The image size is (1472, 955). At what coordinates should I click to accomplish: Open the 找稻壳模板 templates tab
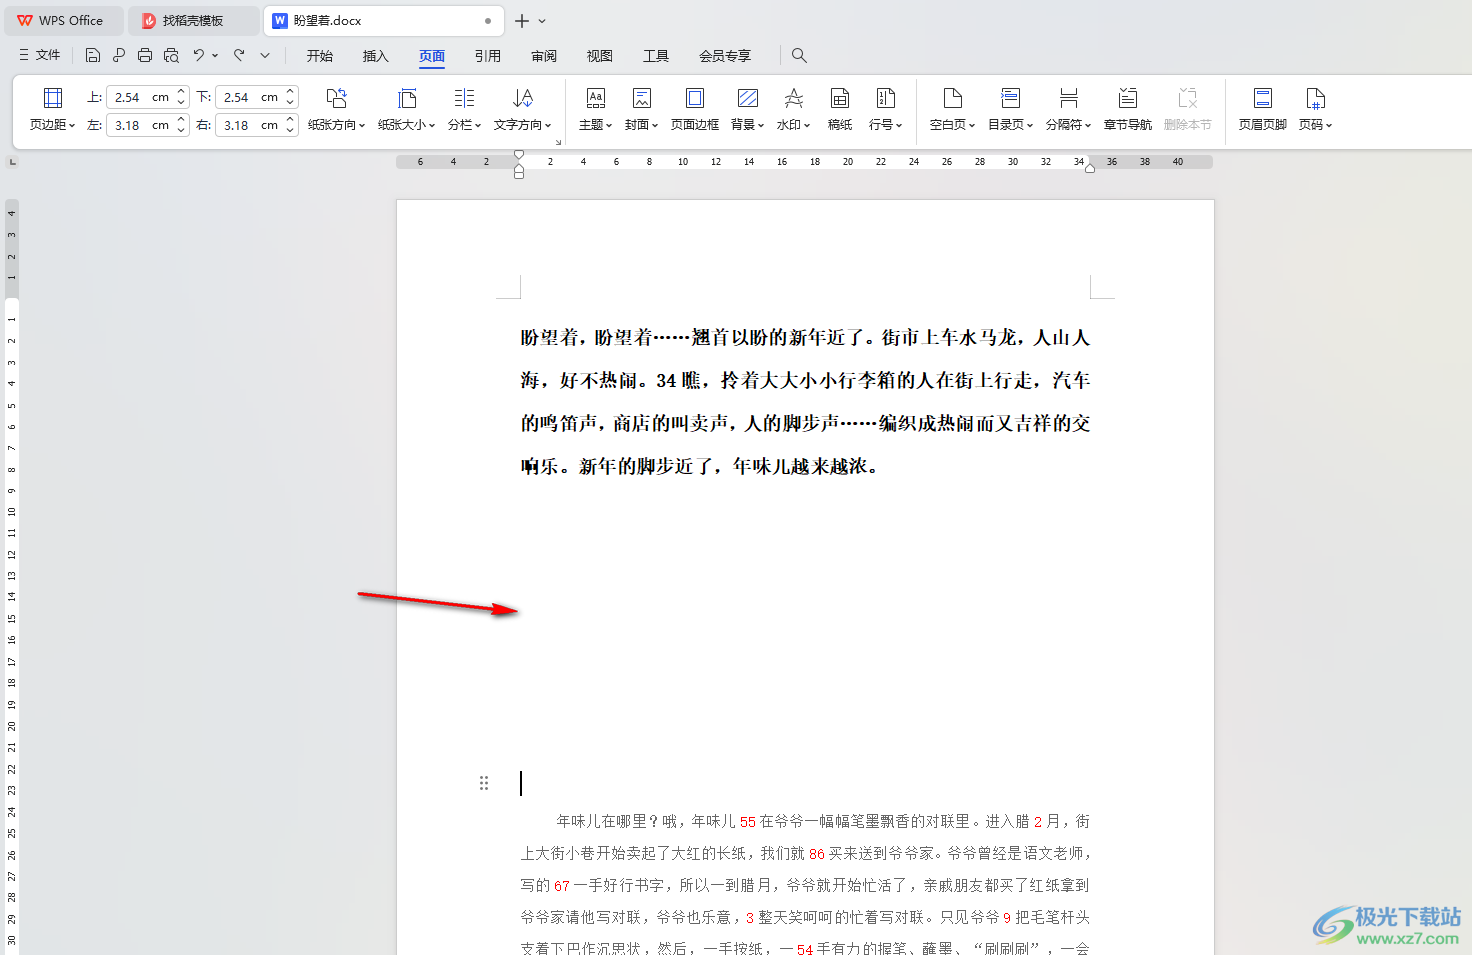[193, 20]
